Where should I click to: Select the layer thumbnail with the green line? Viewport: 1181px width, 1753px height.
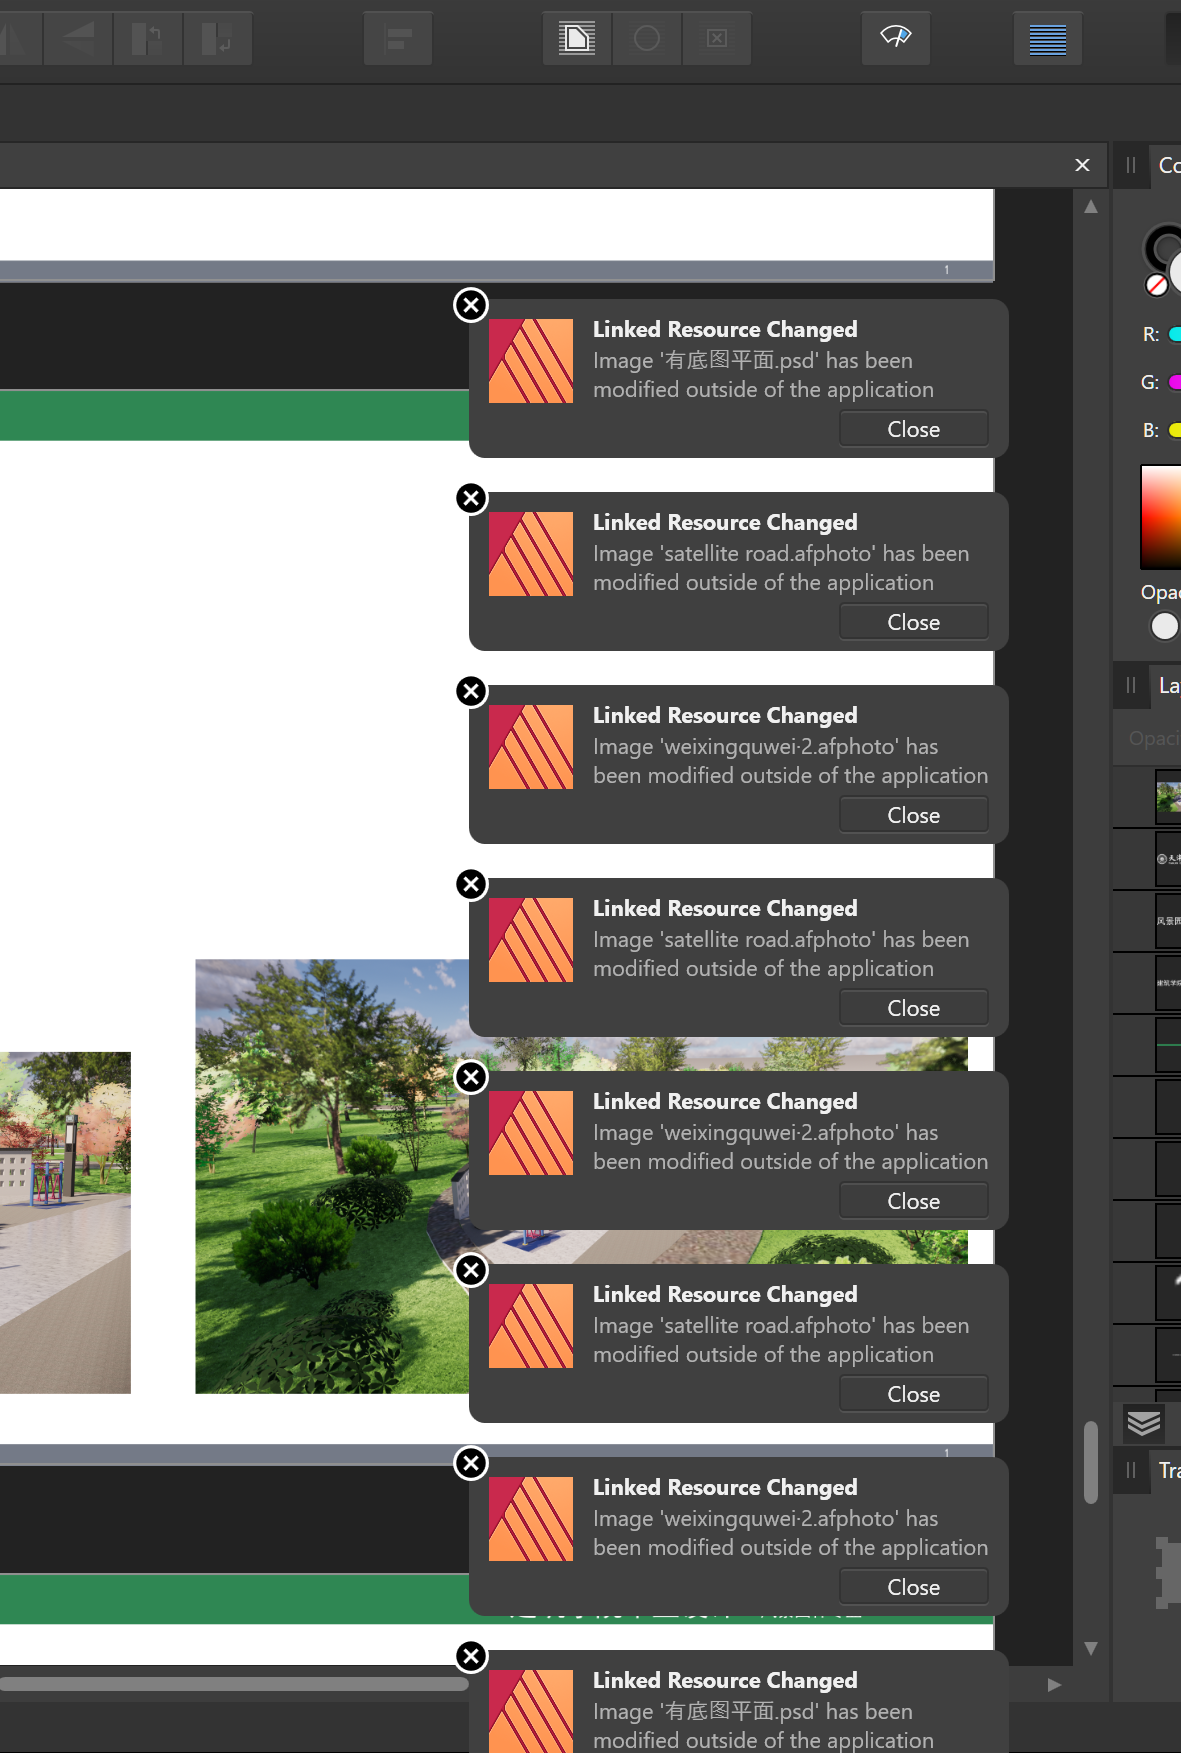coord(1168,1045)
